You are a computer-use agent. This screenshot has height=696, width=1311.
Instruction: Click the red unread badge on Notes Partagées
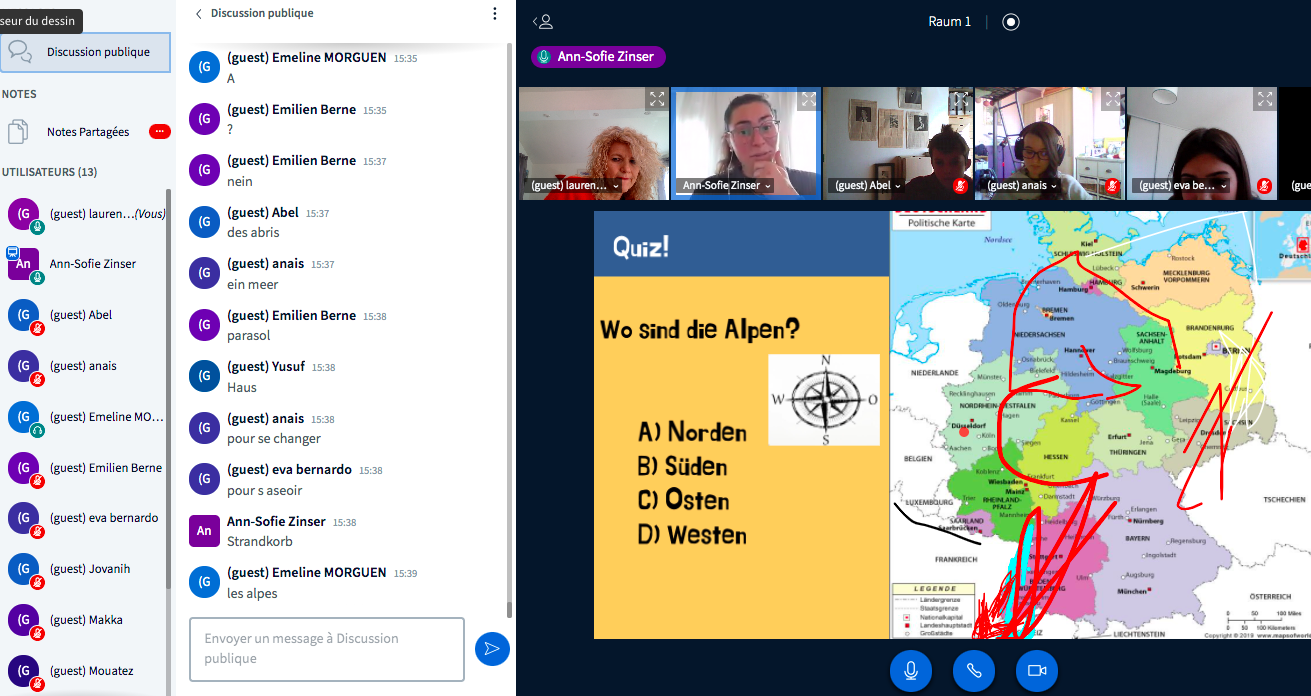159,132
